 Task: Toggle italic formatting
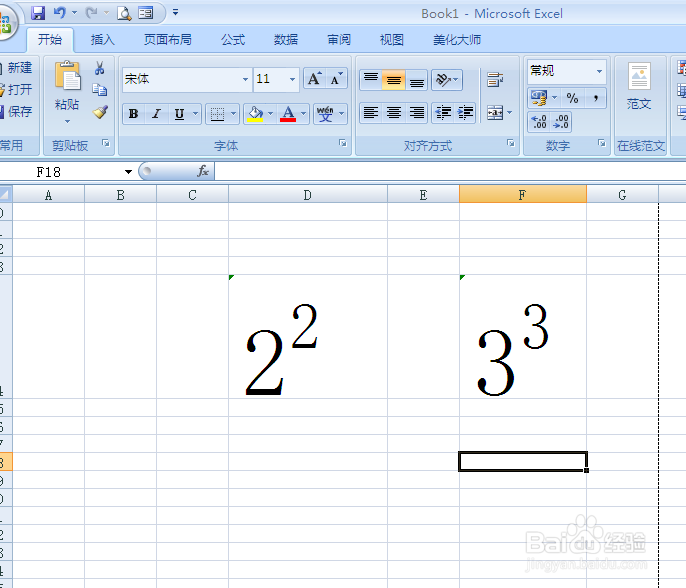tap(156, 114)
